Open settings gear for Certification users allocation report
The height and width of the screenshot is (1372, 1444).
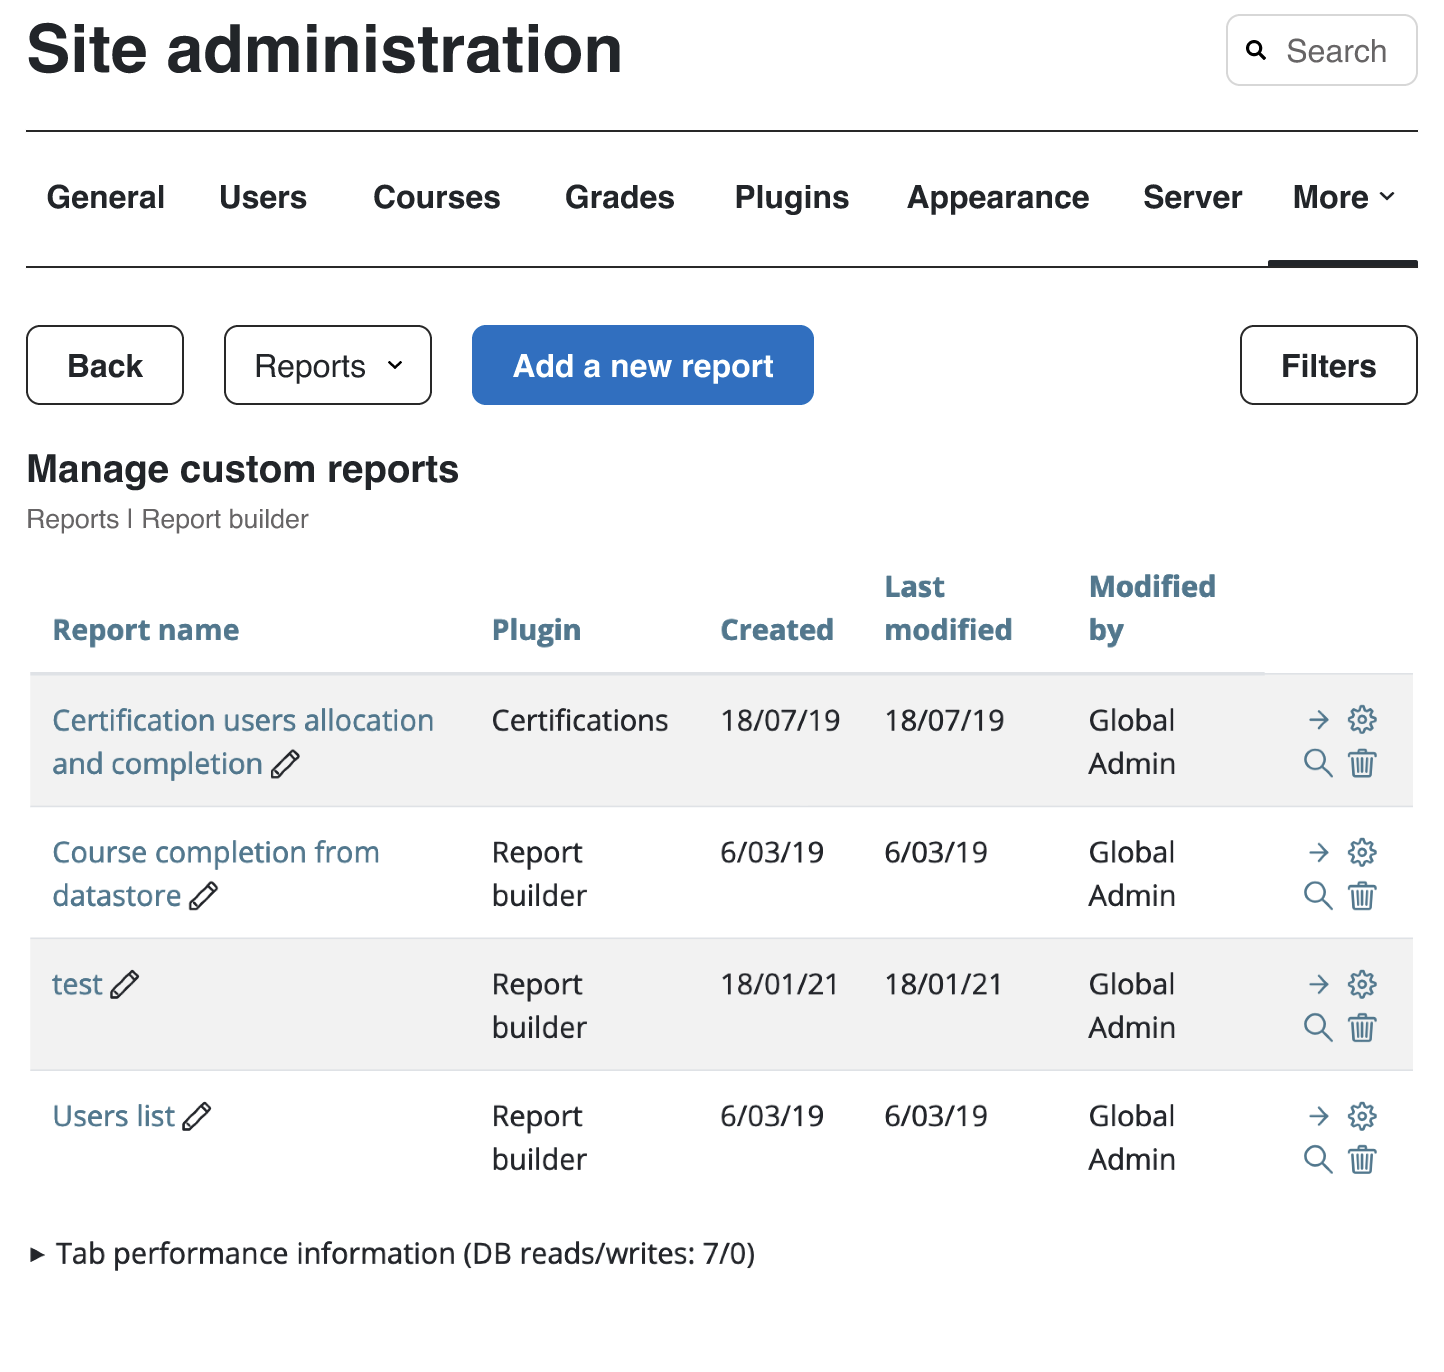pyautogui.click(x=1362, y=720)
